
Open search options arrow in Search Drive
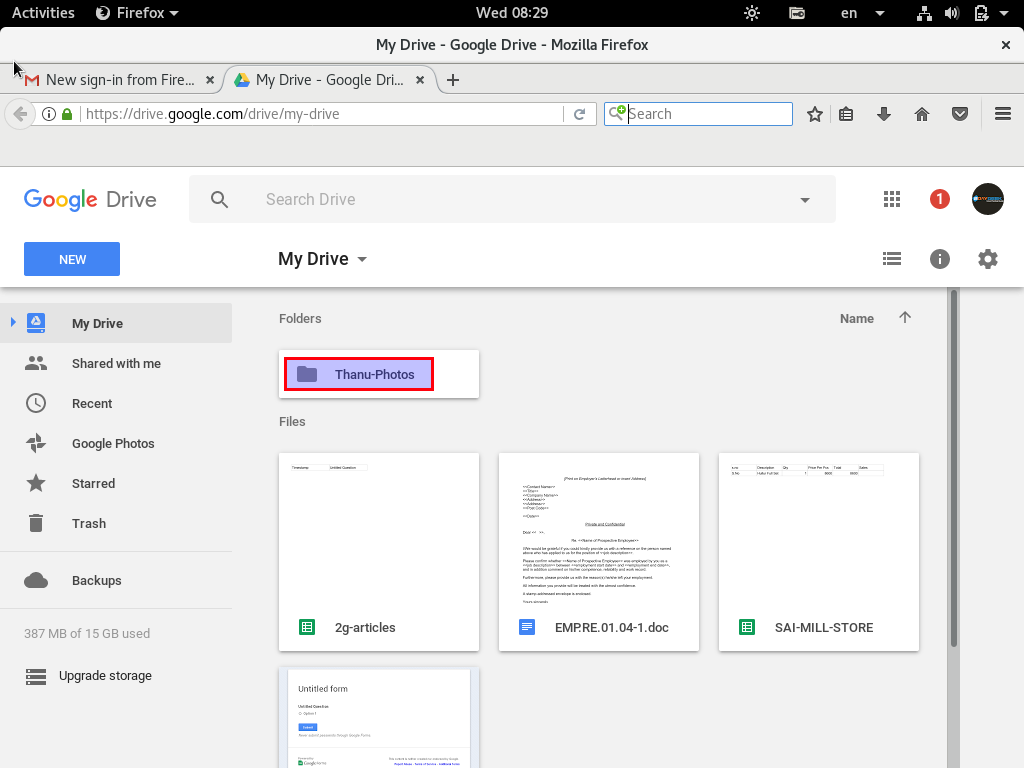pyautogui.click(x=805, y=200)
